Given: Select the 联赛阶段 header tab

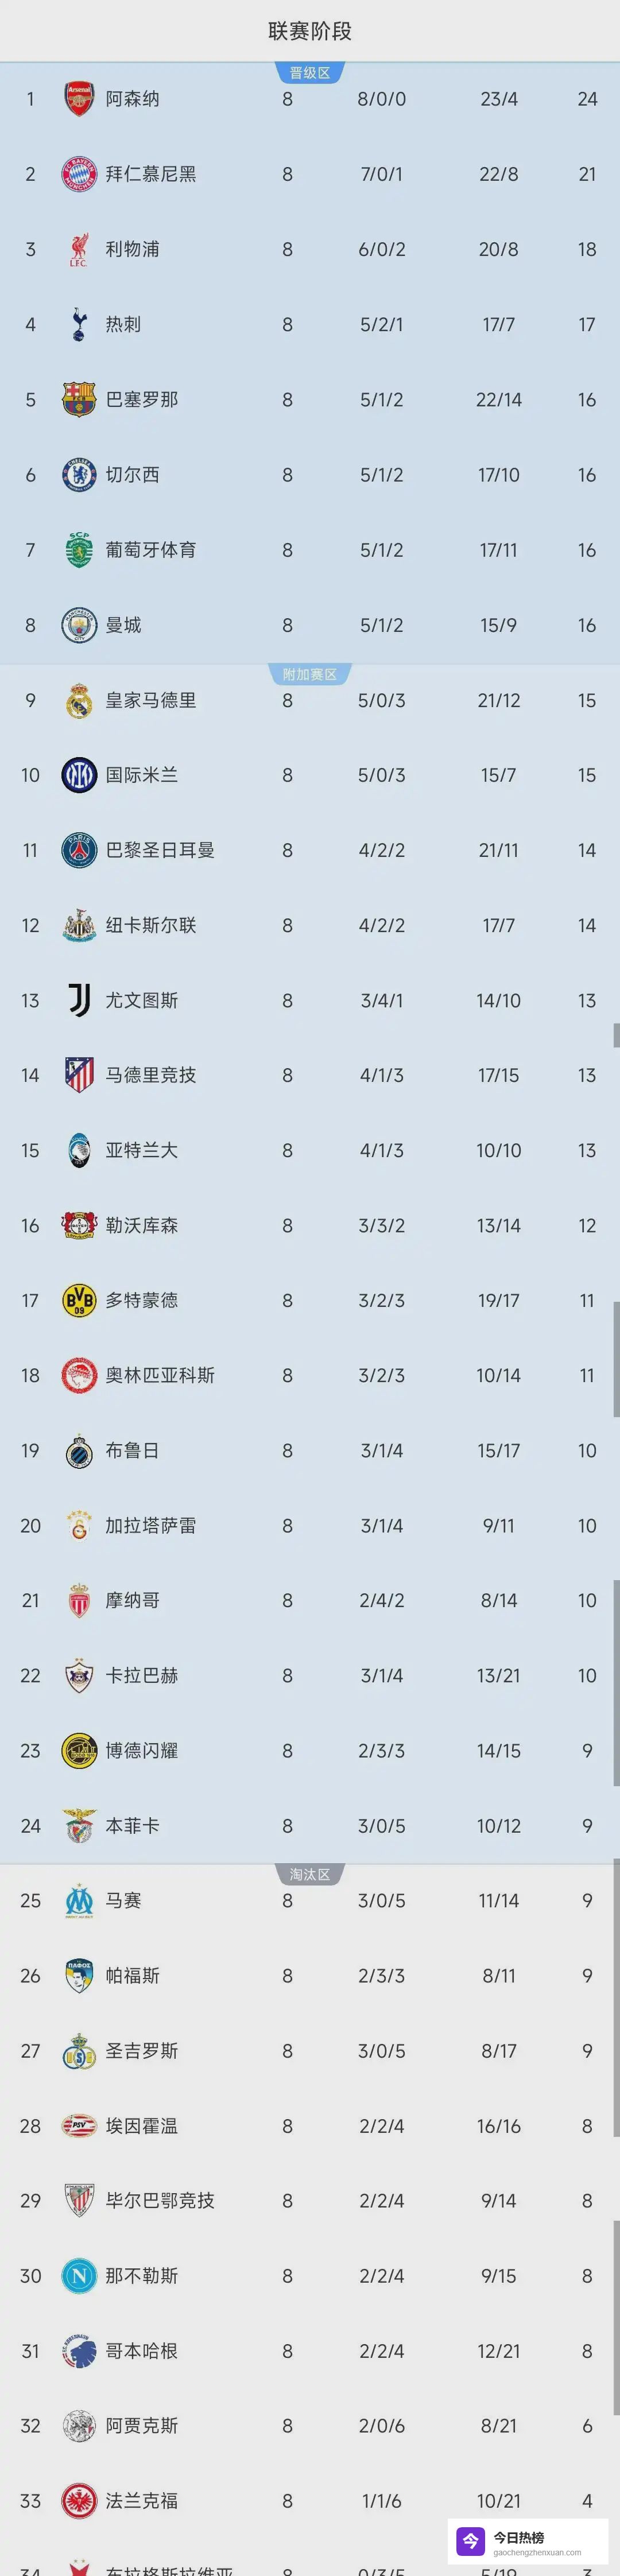Looking at the screenshot, I should (x=310, y=31).
